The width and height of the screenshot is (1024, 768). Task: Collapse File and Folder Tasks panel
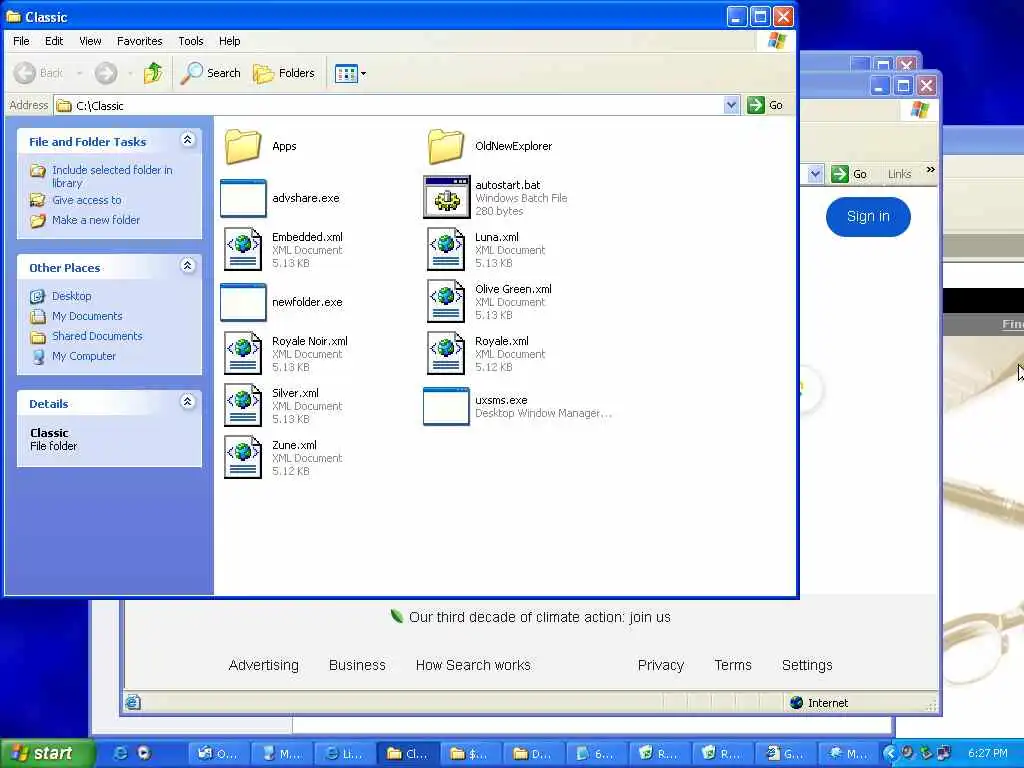[187, 140]
